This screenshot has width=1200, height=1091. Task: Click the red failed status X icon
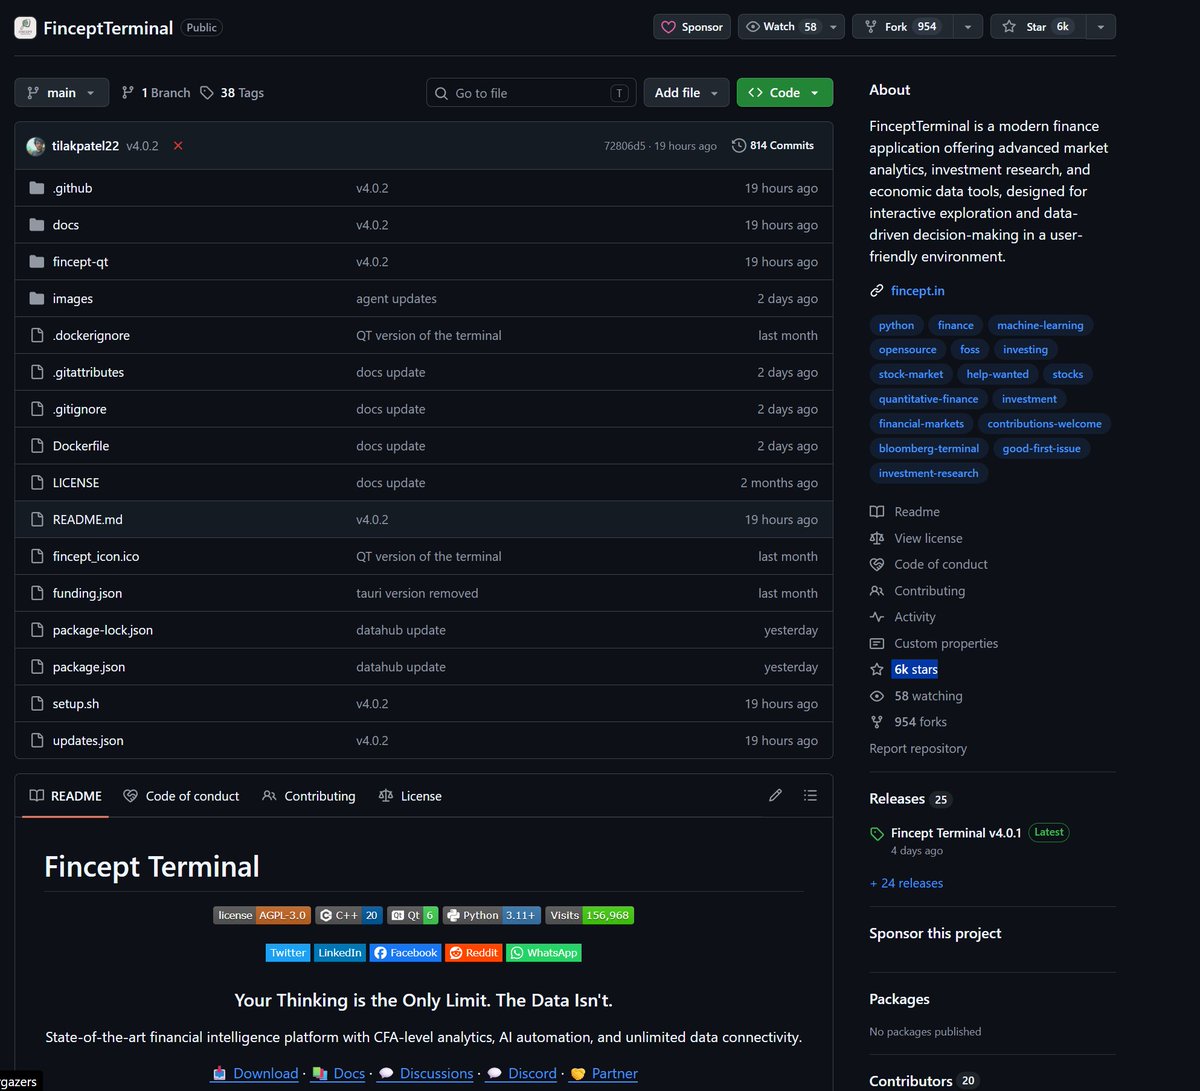(x=178, y=146)
